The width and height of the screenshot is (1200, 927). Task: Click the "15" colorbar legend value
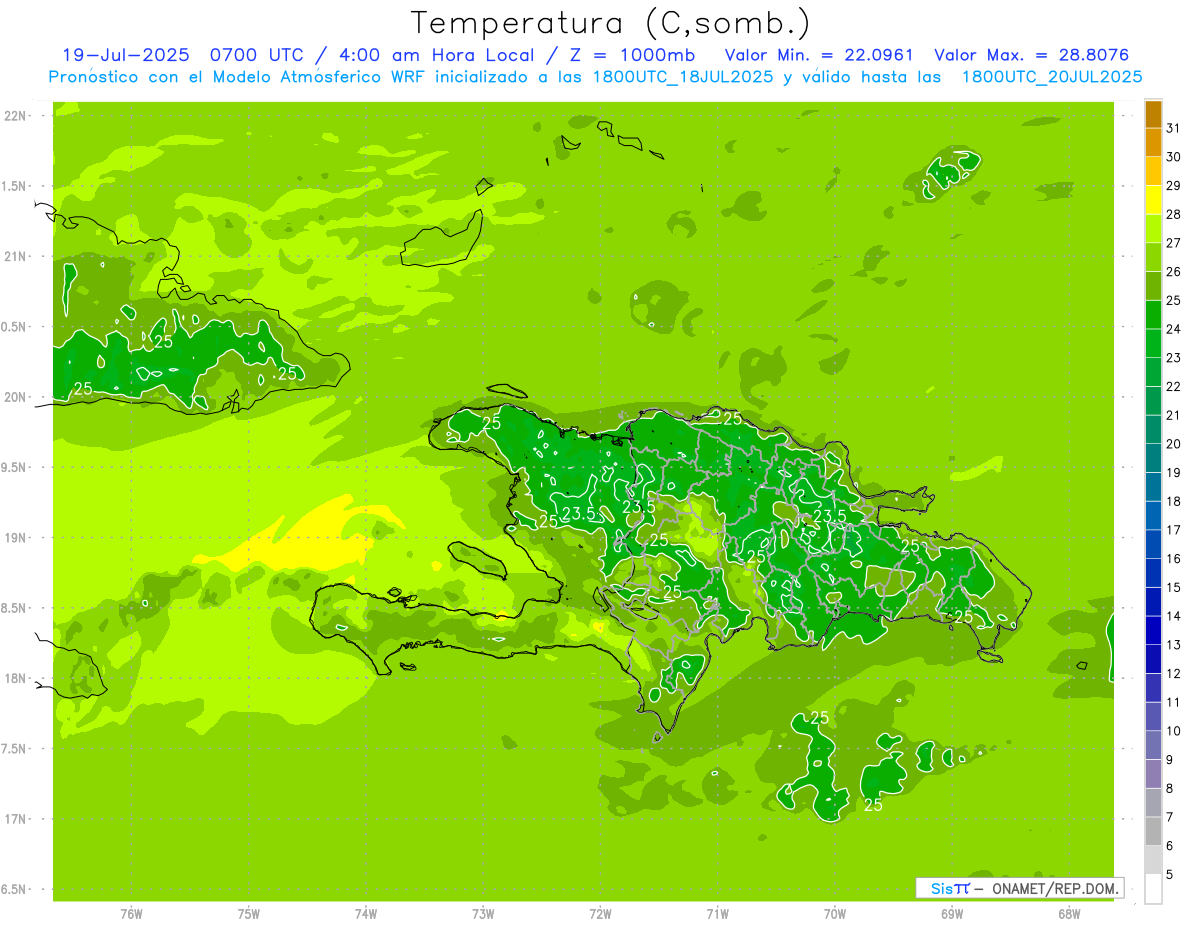[x=1174, y=588]
